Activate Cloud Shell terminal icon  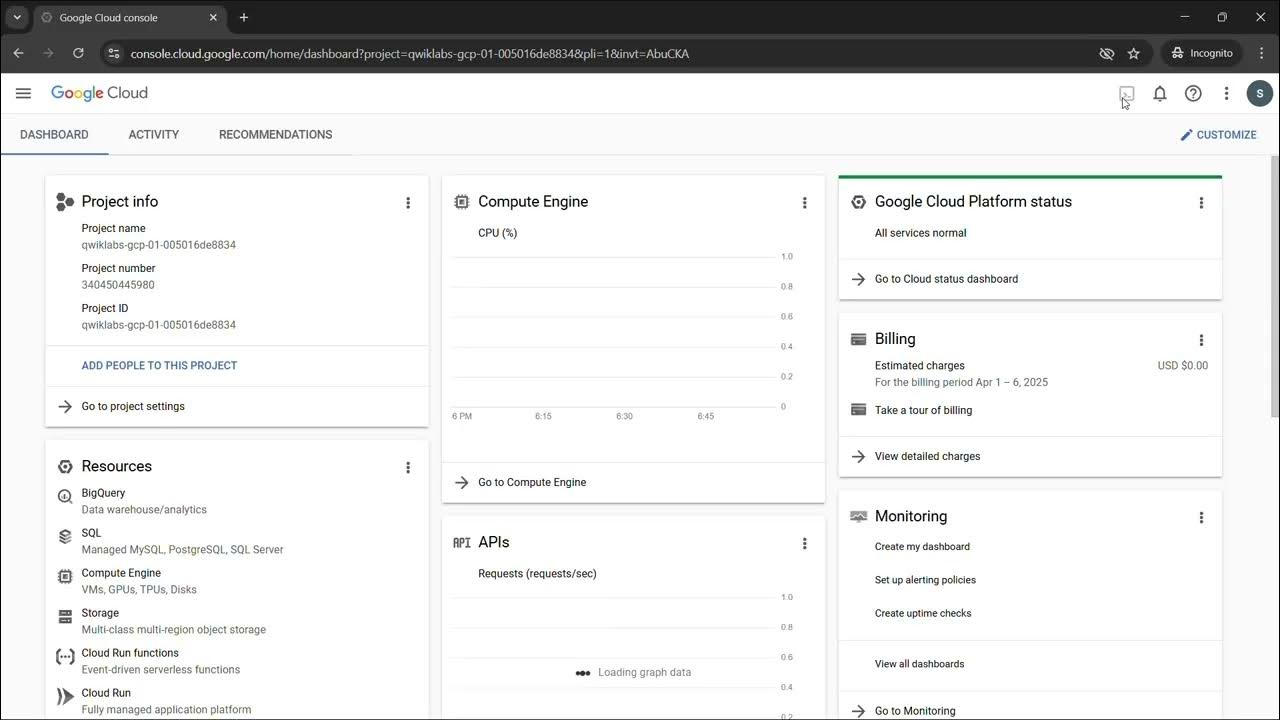coord(1127,93)
